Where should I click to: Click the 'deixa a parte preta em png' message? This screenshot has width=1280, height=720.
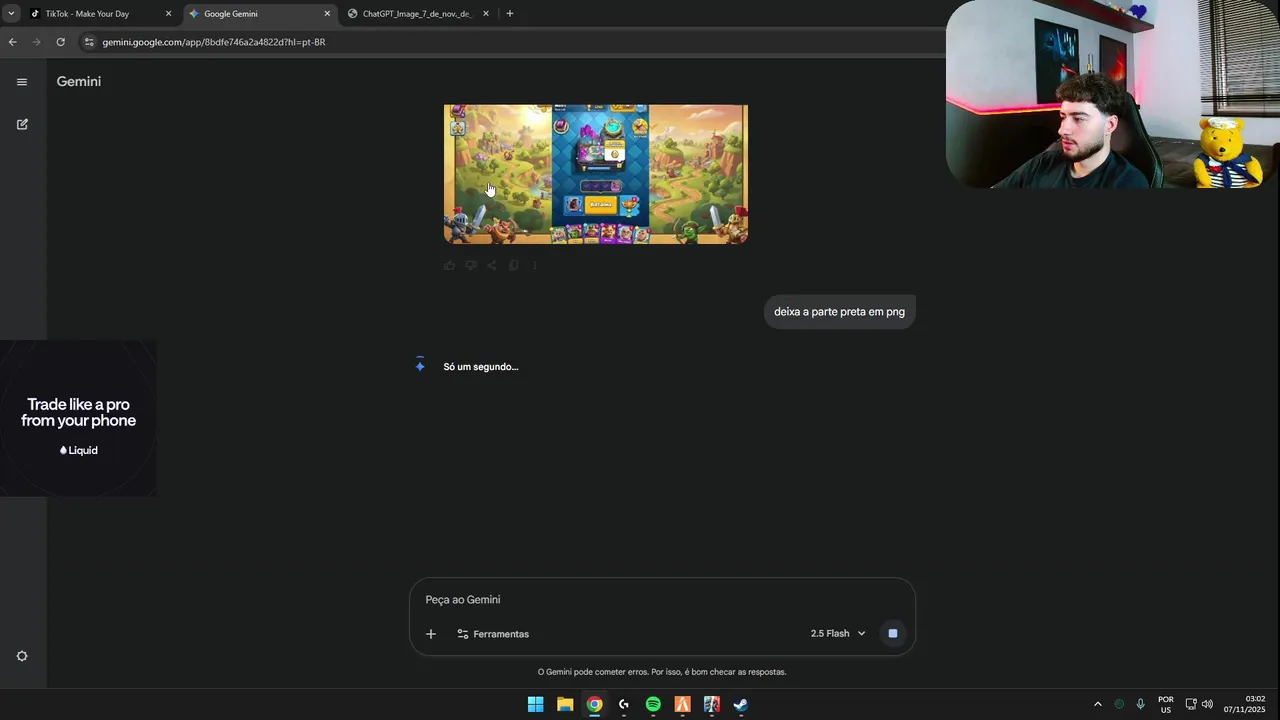click(x=839, y=312)
